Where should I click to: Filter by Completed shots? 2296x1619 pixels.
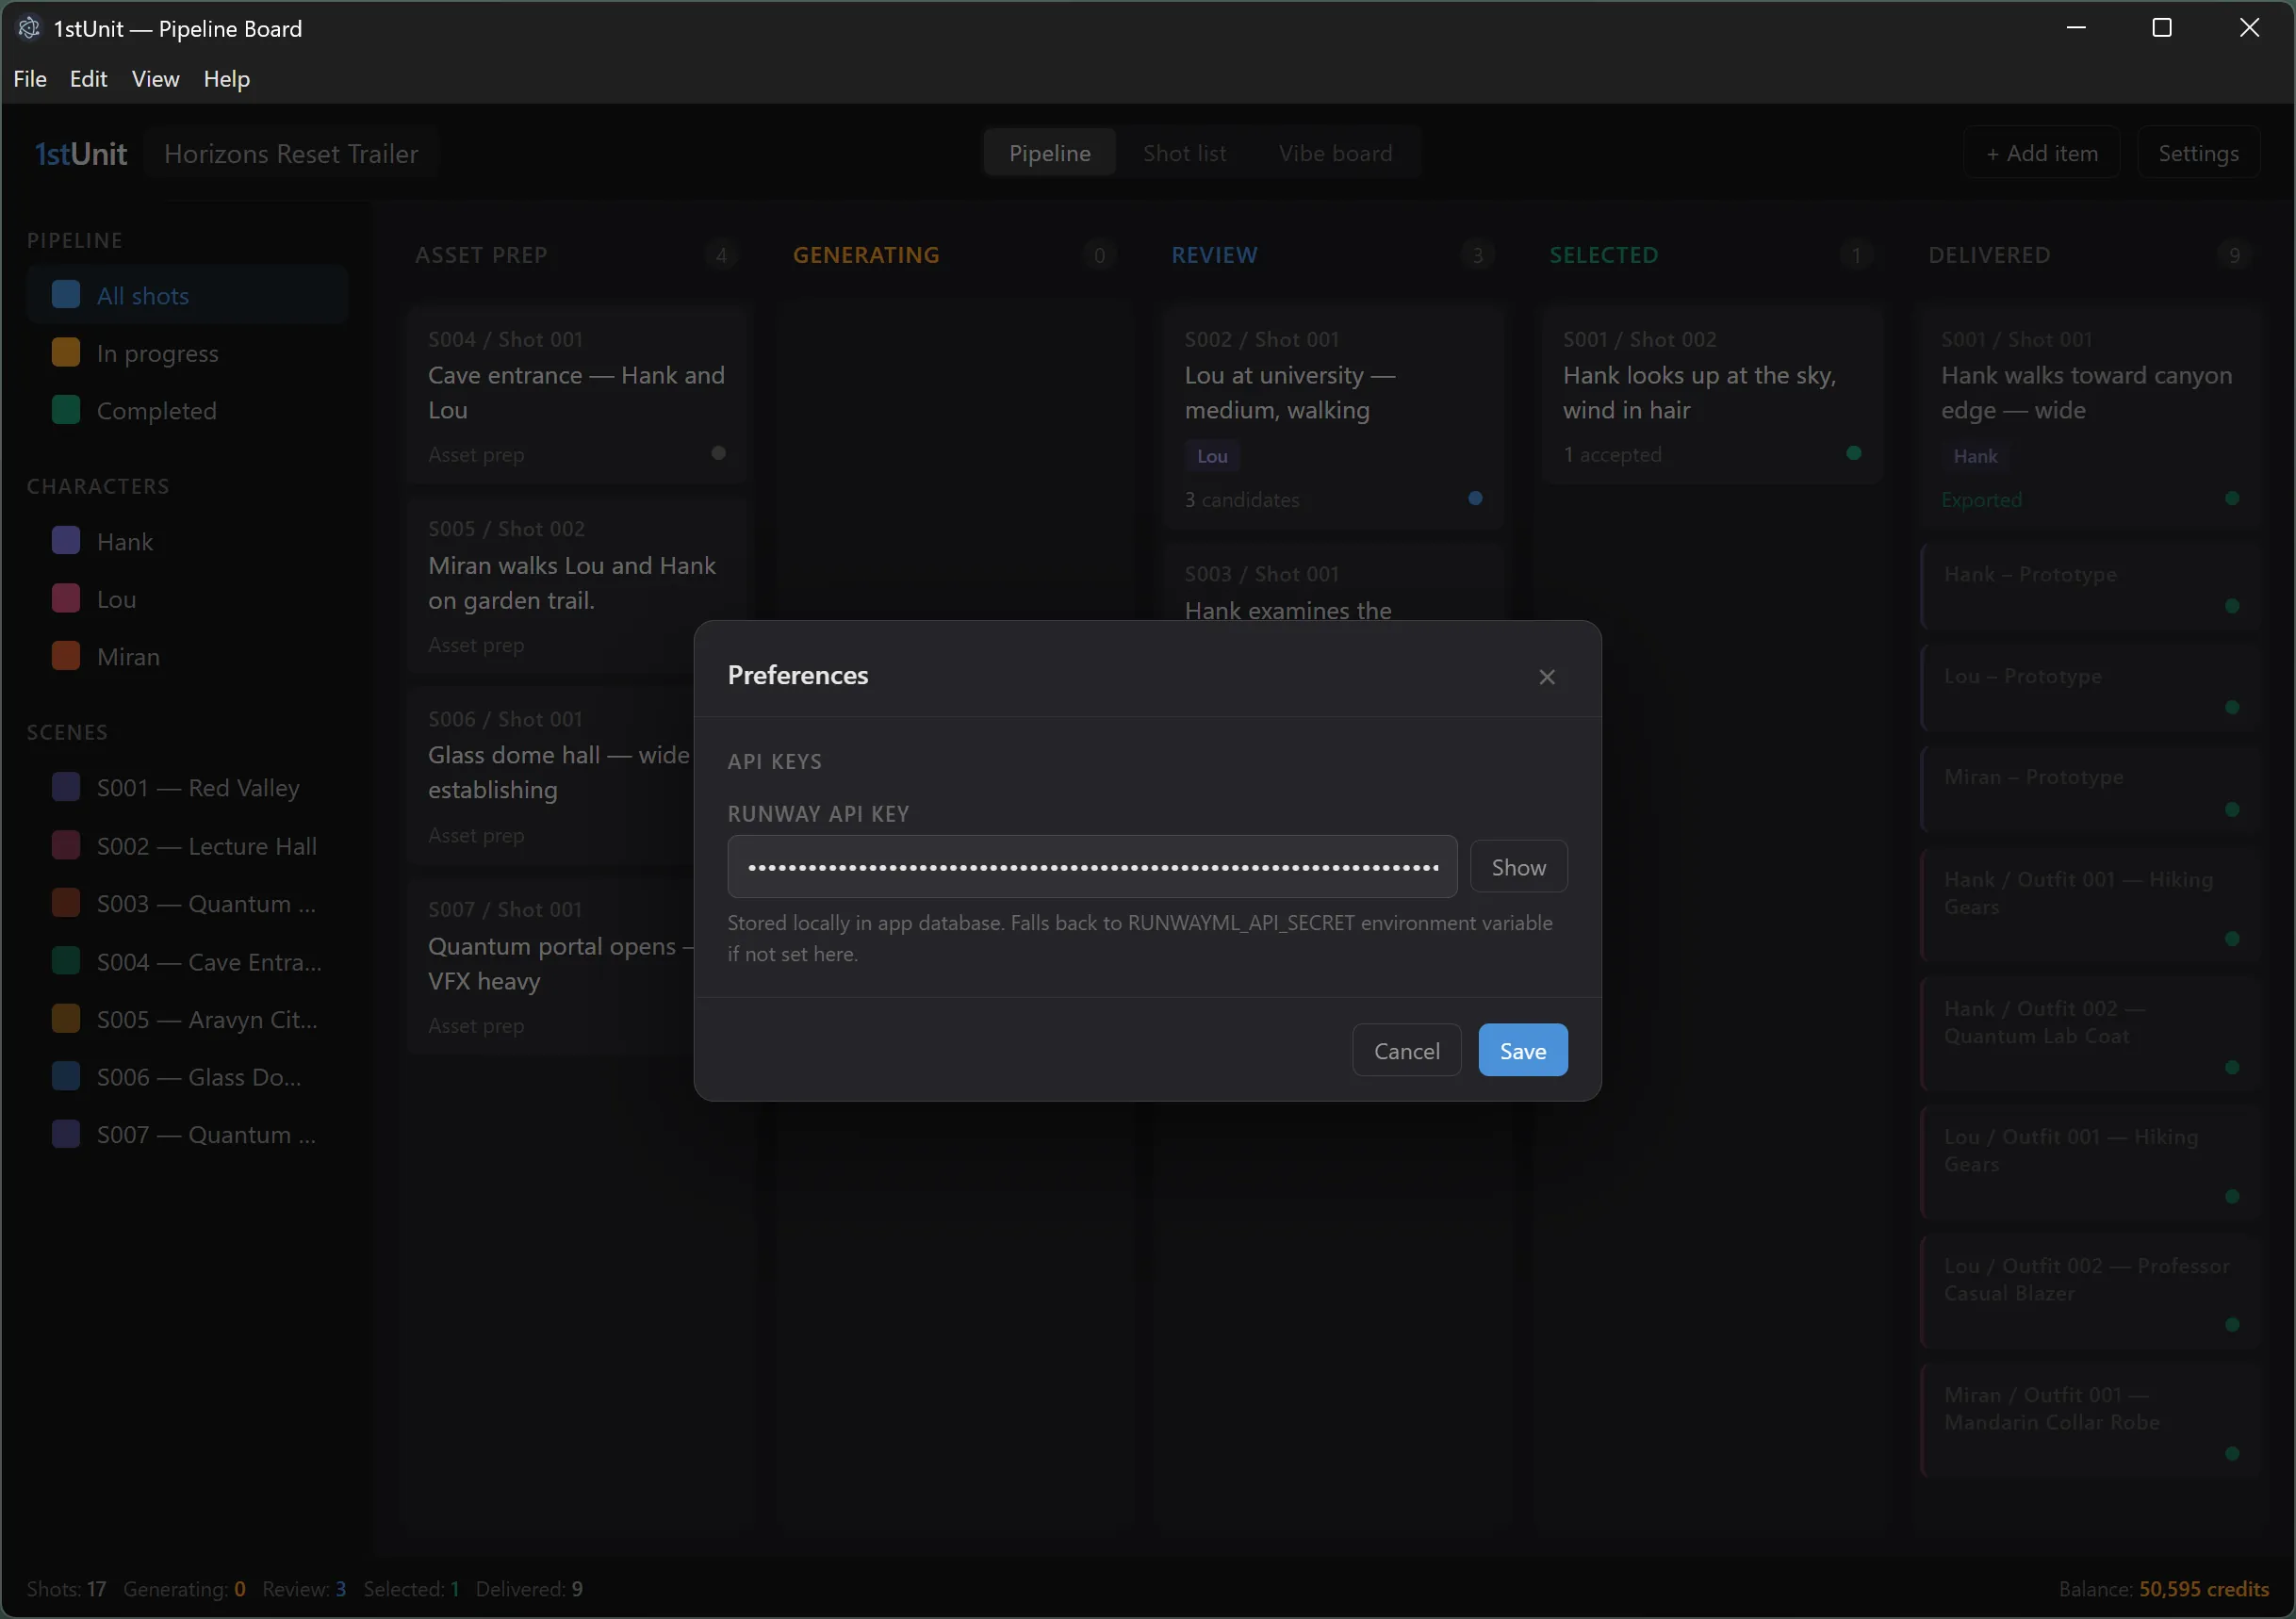click(x=187, y=411)
